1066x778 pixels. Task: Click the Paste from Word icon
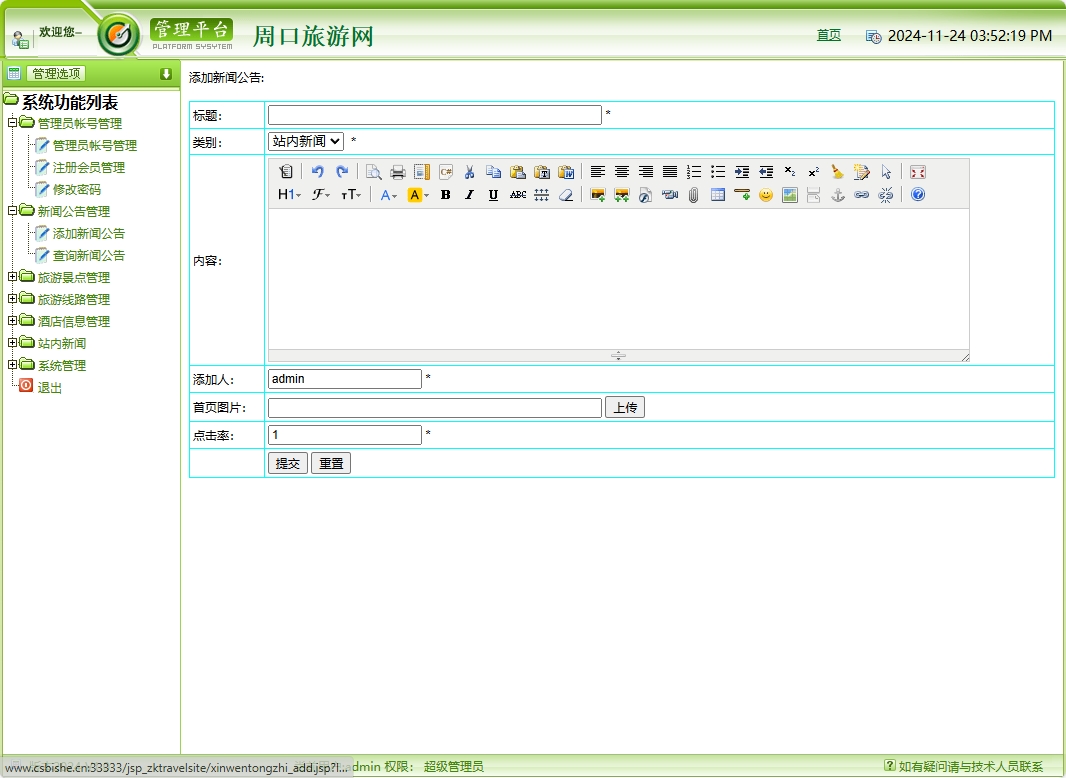(x=565, y=171)
